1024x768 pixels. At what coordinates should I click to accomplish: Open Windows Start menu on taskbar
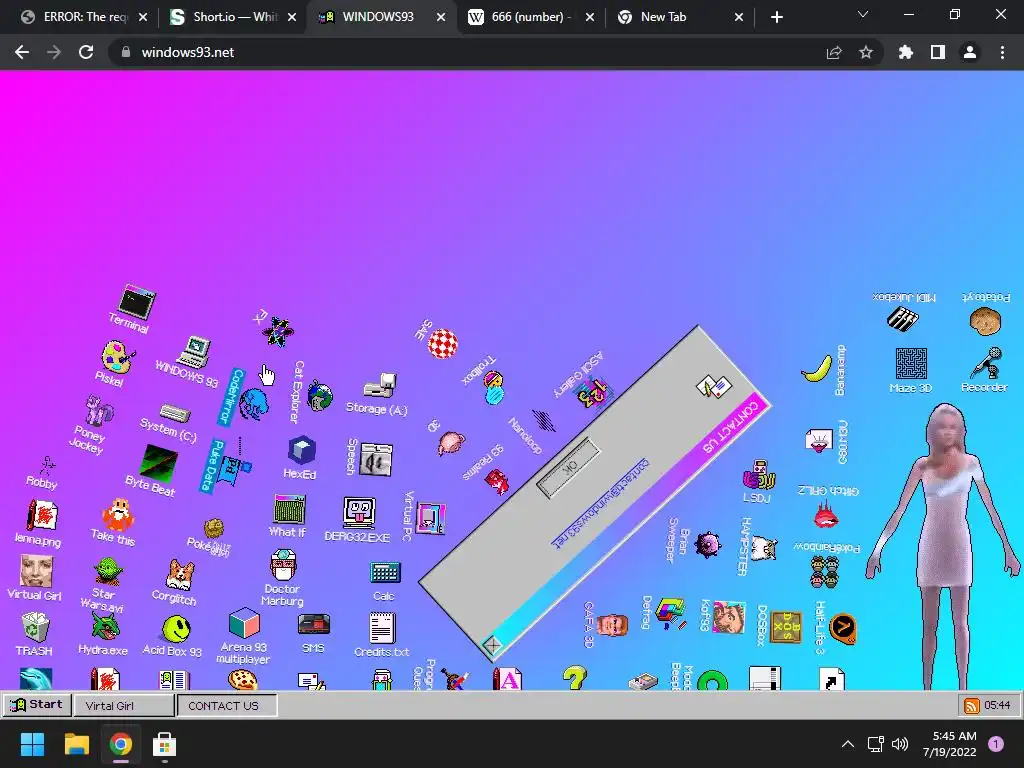(33, 744)
